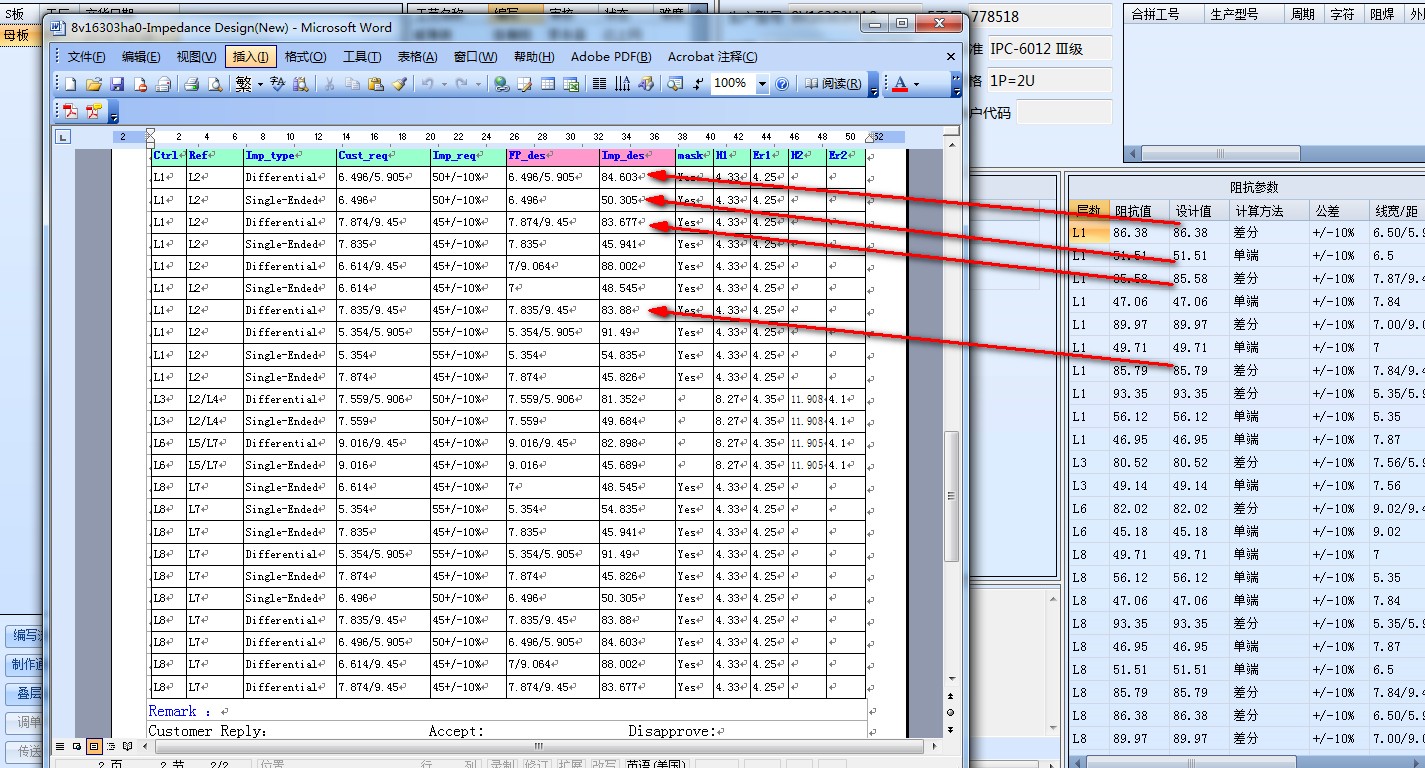The width and height of the screenshot is (1425, 768).
Task: Click value 88.002 in first L1 Differential row
Action: tap(620, 266)
